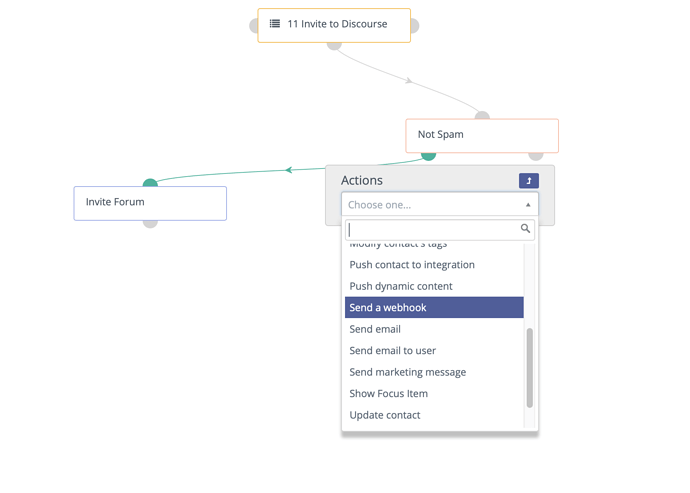Click the gray connector below Invite to Discourse node
This screenshot has height=493, width=690.
(334, 45)
